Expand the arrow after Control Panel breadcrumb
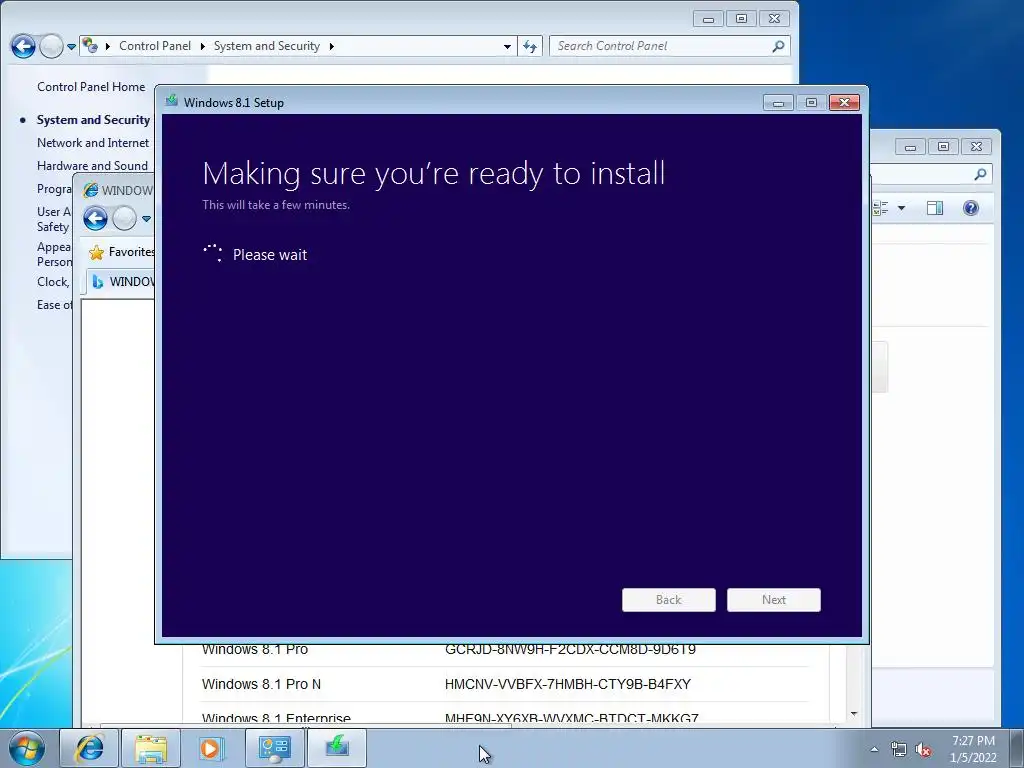This screenshot has height=768, width=1024. pos(202,46)
